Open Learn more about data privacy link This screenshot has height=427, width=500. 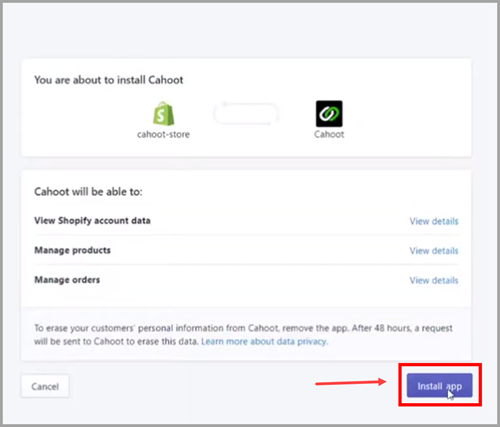tap(265, 342)
